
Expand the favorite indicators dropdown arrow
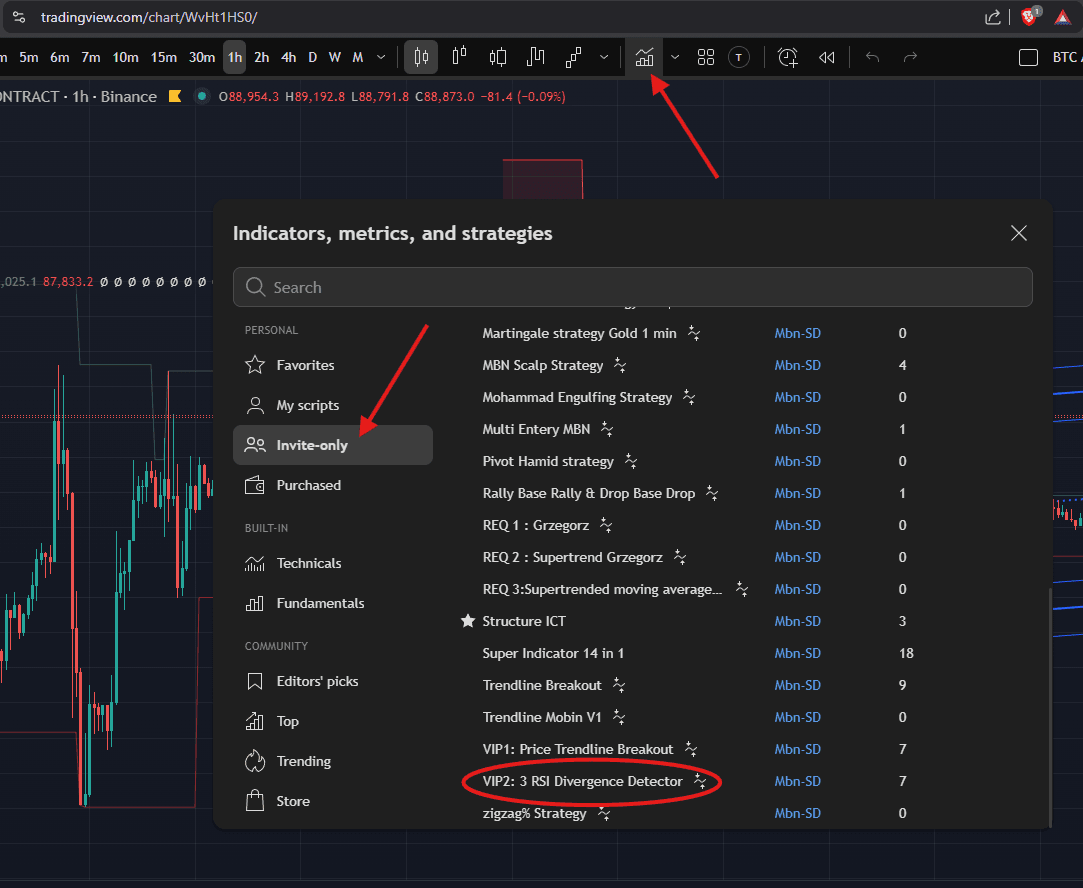pyautogui.click(x=675, y=57)
